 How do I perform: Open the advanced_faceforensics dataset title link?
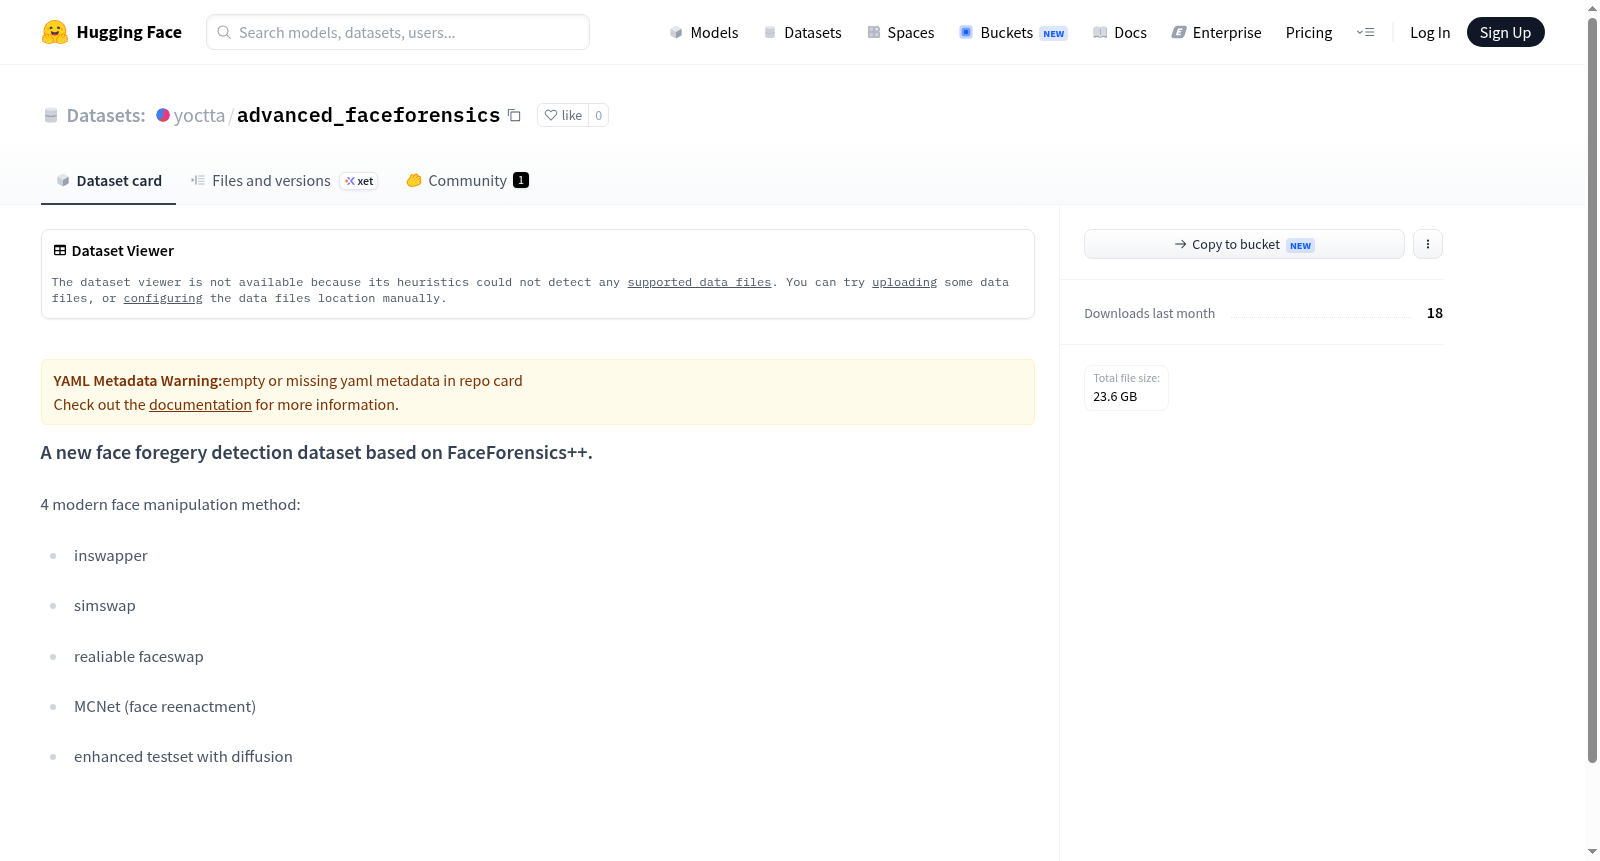coord(368,115)
